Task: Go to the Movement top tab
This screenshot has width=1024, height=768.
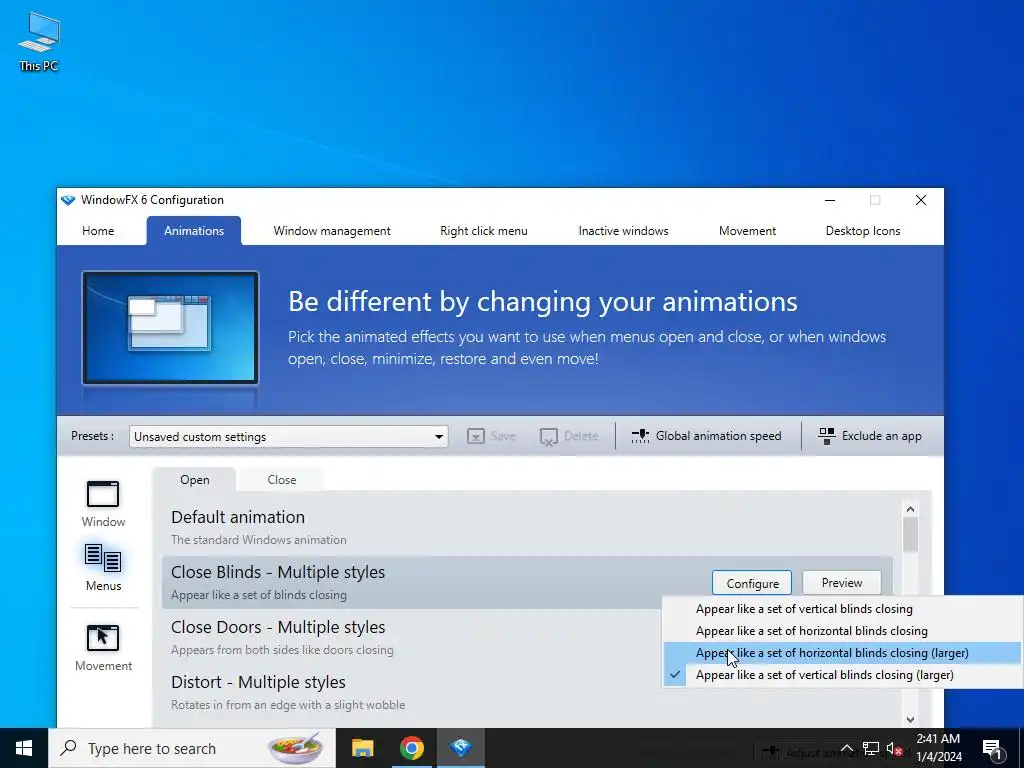Action: click(x=747, y=231)
